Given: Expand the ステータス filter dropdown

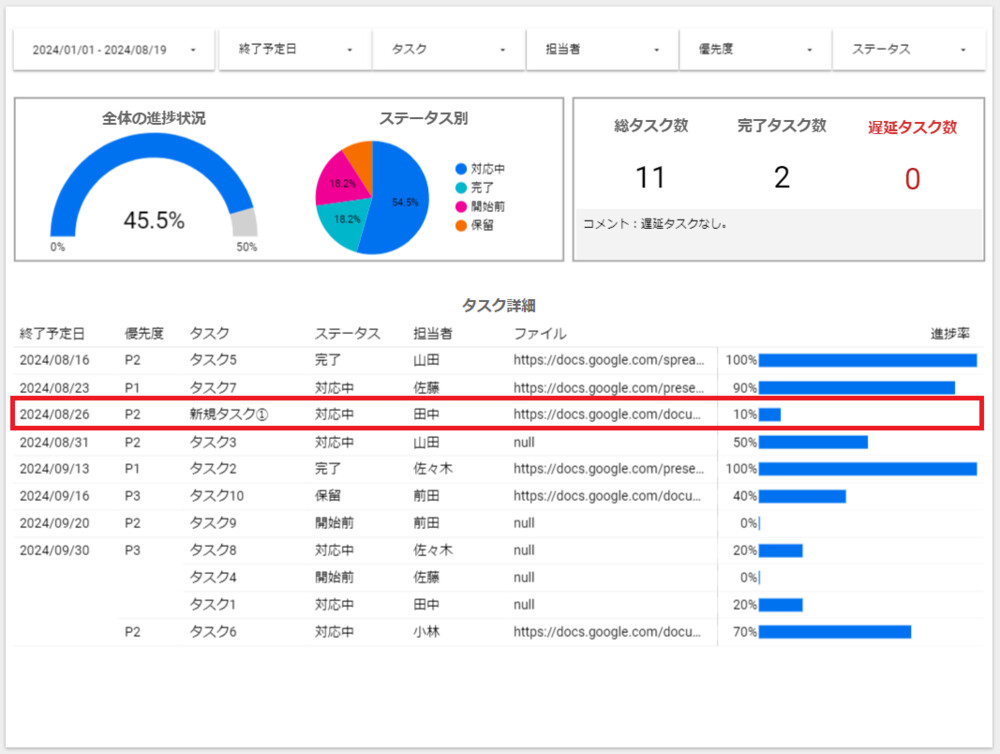Looking at the screenshot, I should [x=908, y=49].
